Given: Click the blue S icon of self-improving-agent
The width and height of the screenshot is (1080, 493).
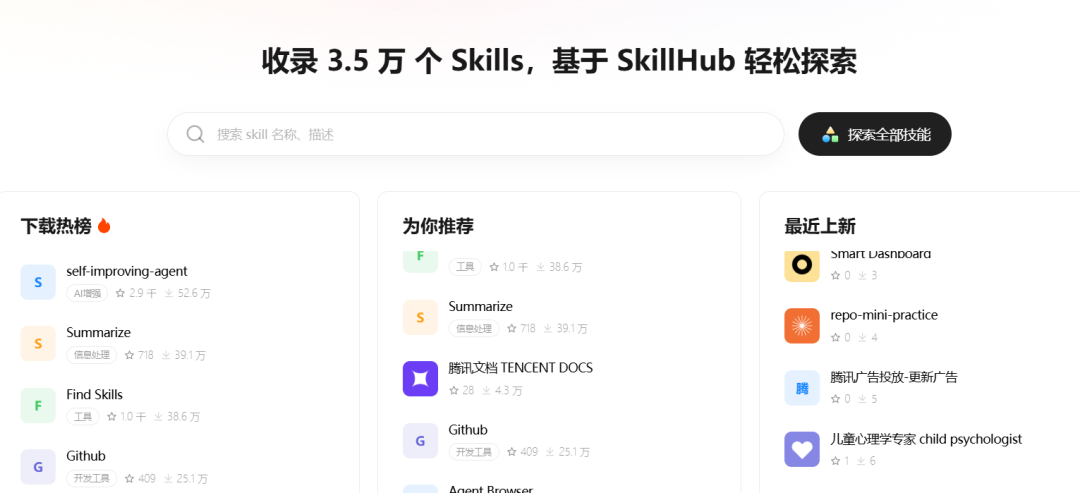Looking at the screenshot, I should coord(38,282).
